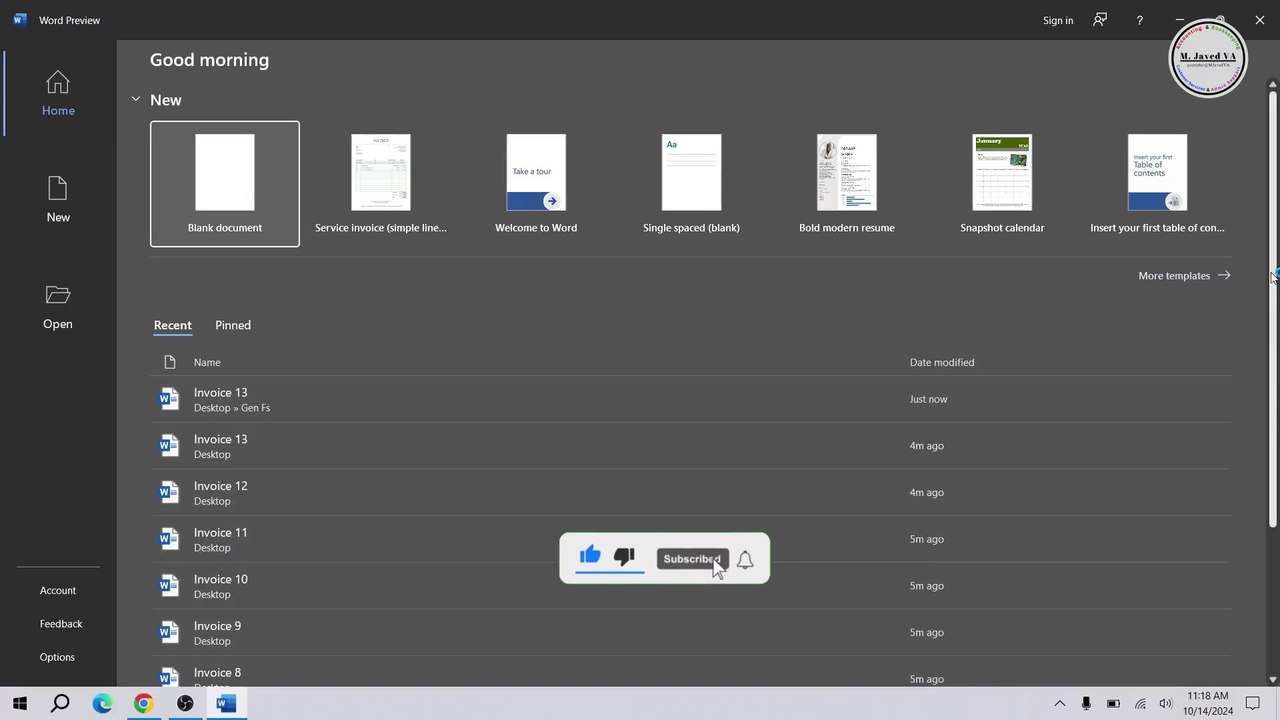Image resolution: width=1280 pixels, height=720 pixels.
Task: Click the microphone tray icon
Action: tap(1086, 704)
